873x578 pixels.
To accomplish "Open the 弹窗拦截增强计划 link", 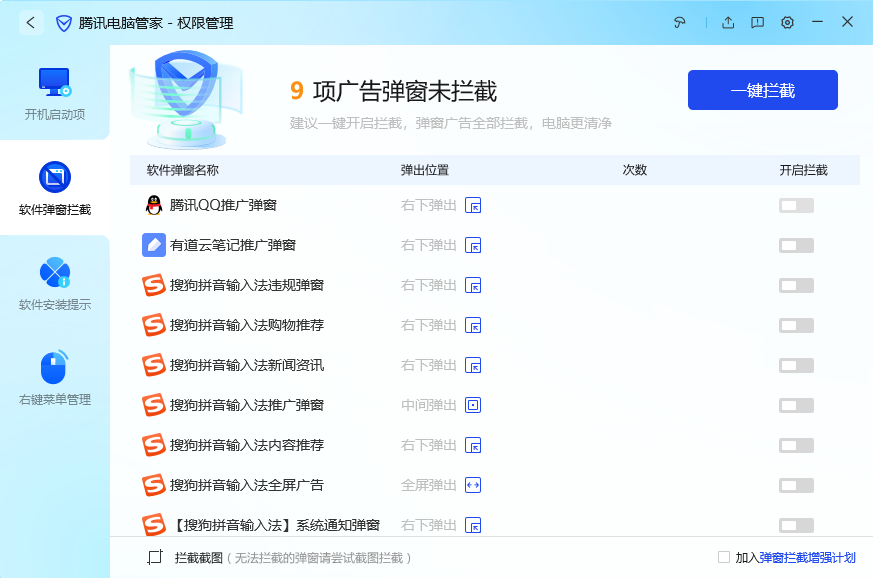I will pos(807,557).
